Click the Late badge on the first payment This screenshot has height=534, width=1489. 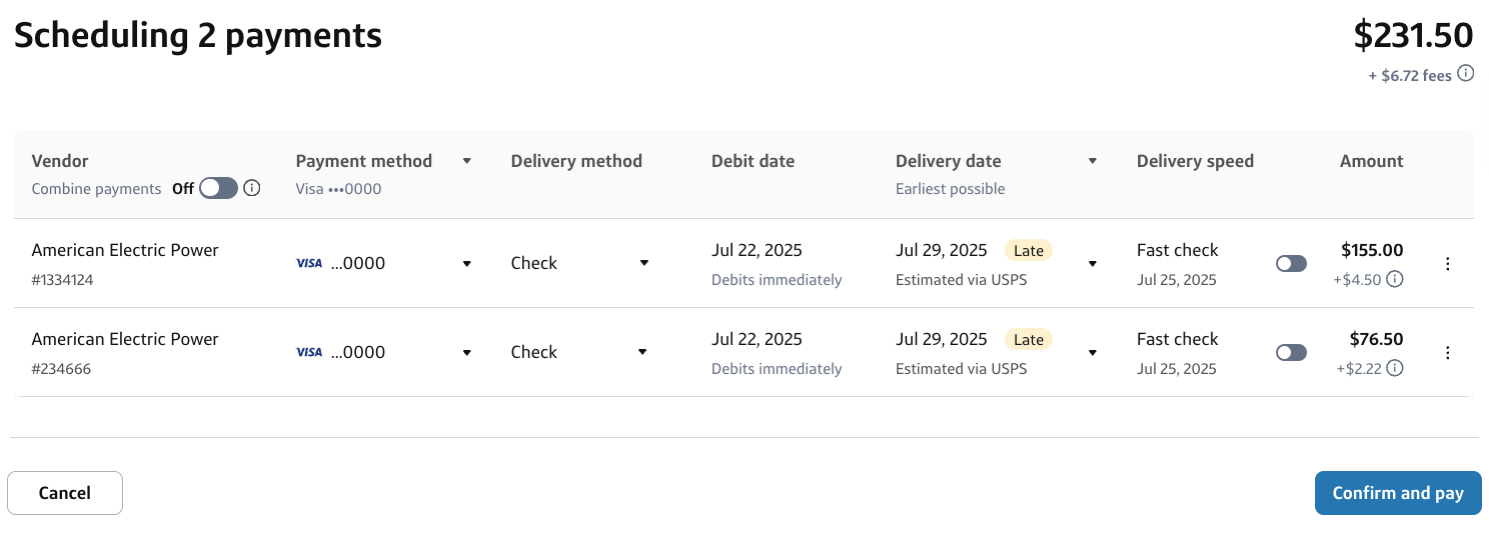tap(1028, 250)
